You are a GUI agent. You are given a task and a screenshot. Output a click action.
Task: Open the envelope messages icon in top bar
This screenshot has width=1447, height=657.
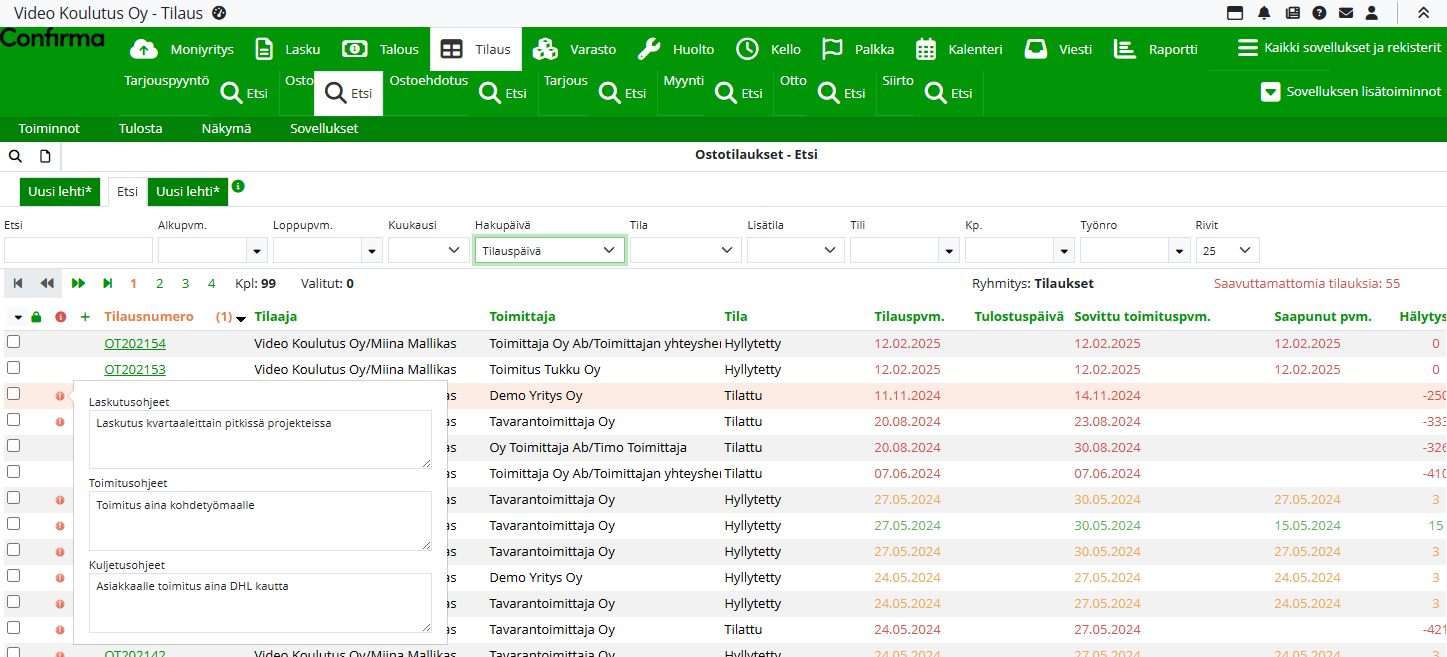click(1346, 13)
